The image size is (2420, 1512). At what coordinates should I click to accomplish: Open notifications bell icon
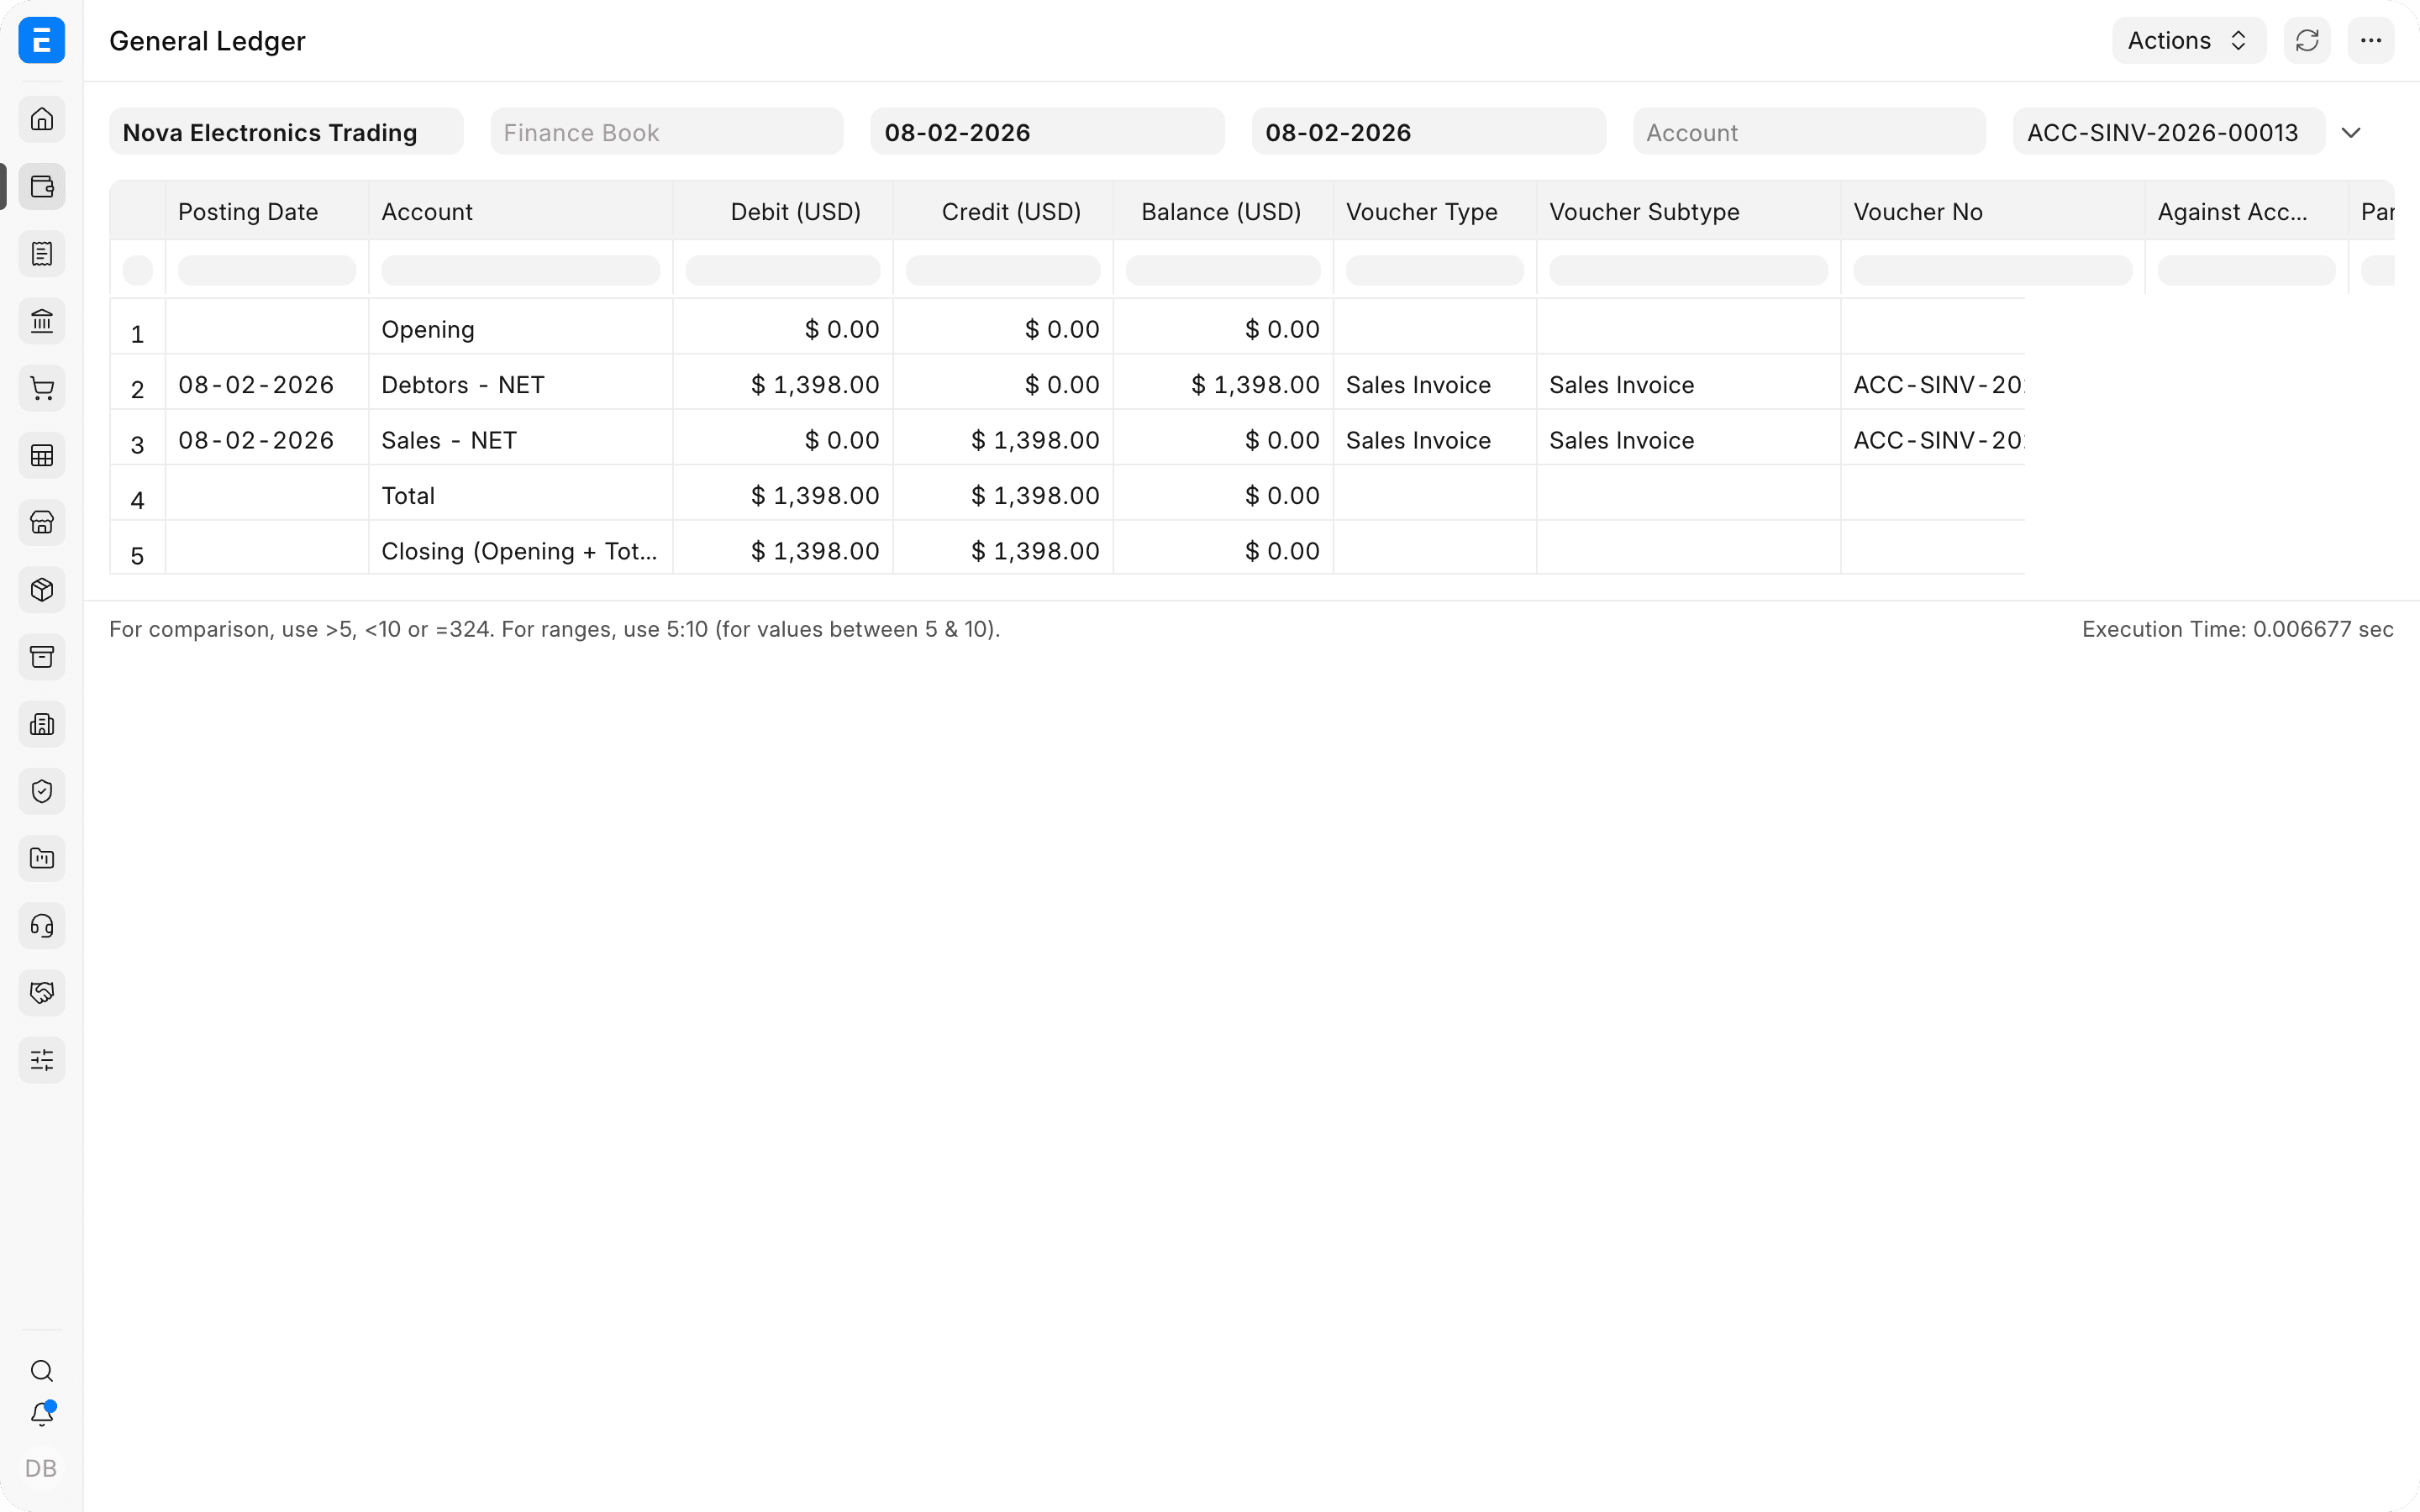coord(42,1414)
